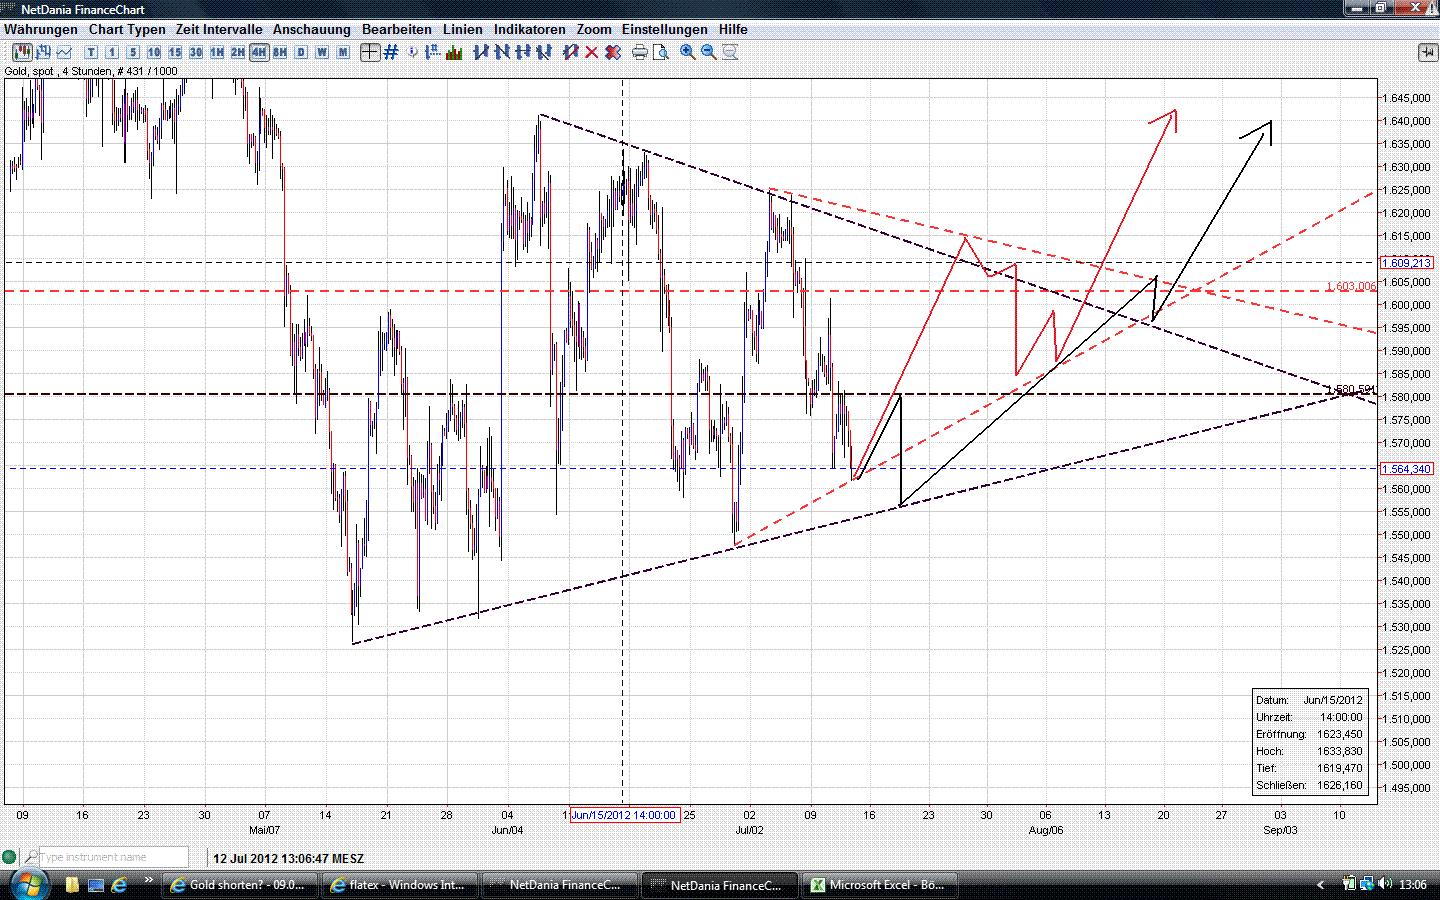Image resolution: width=1440 pixels, height=900 pixels.
Task: Open the Indikatoren menu
Action: tap(530, 29)
